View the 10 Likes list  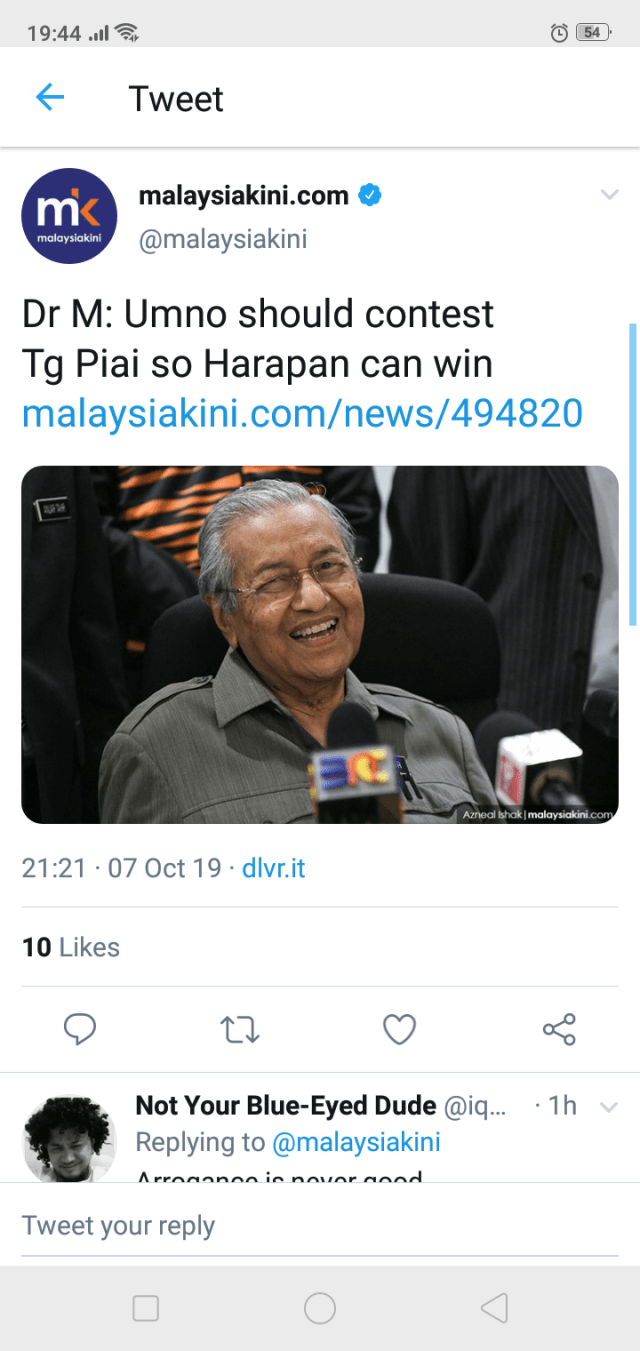[x=71, y=947]
